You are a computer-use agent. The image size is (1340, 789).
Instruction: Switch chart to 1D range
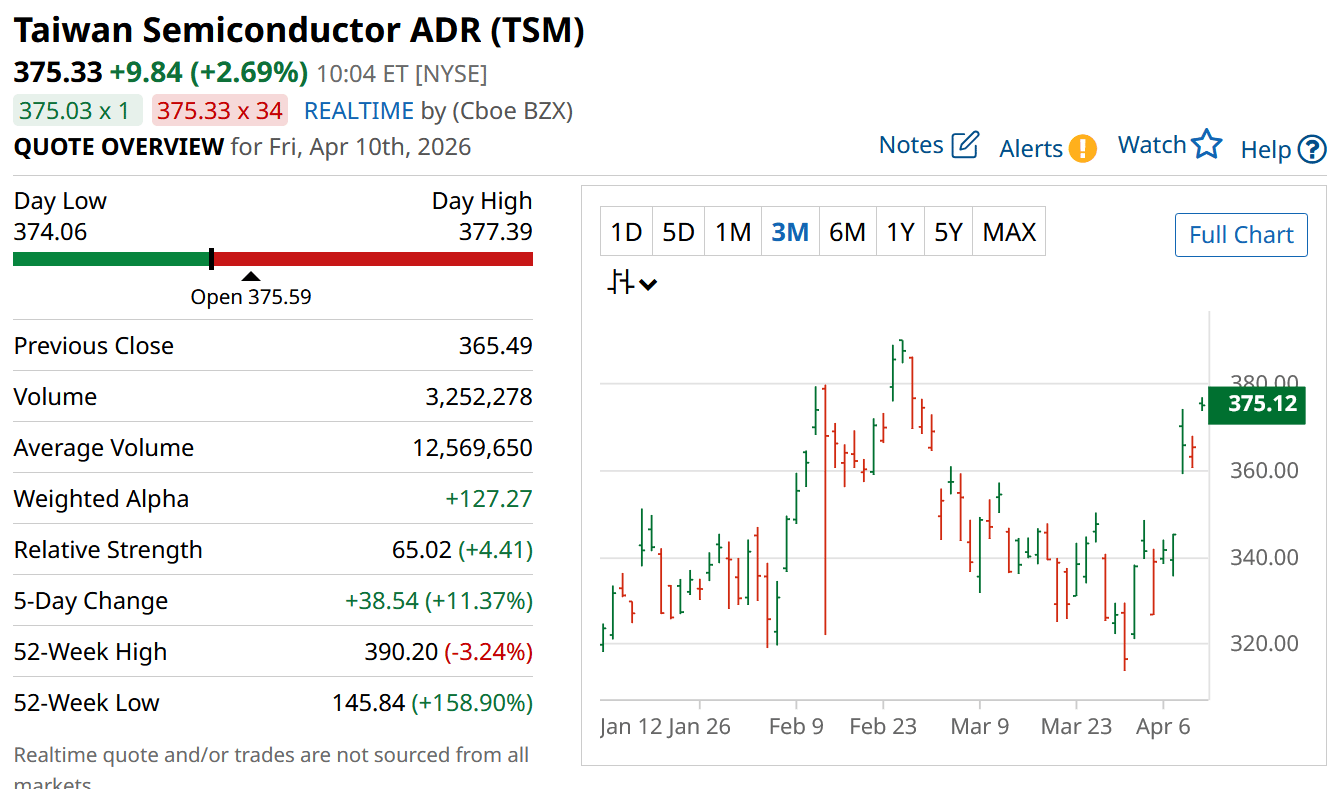click(626, 232)
